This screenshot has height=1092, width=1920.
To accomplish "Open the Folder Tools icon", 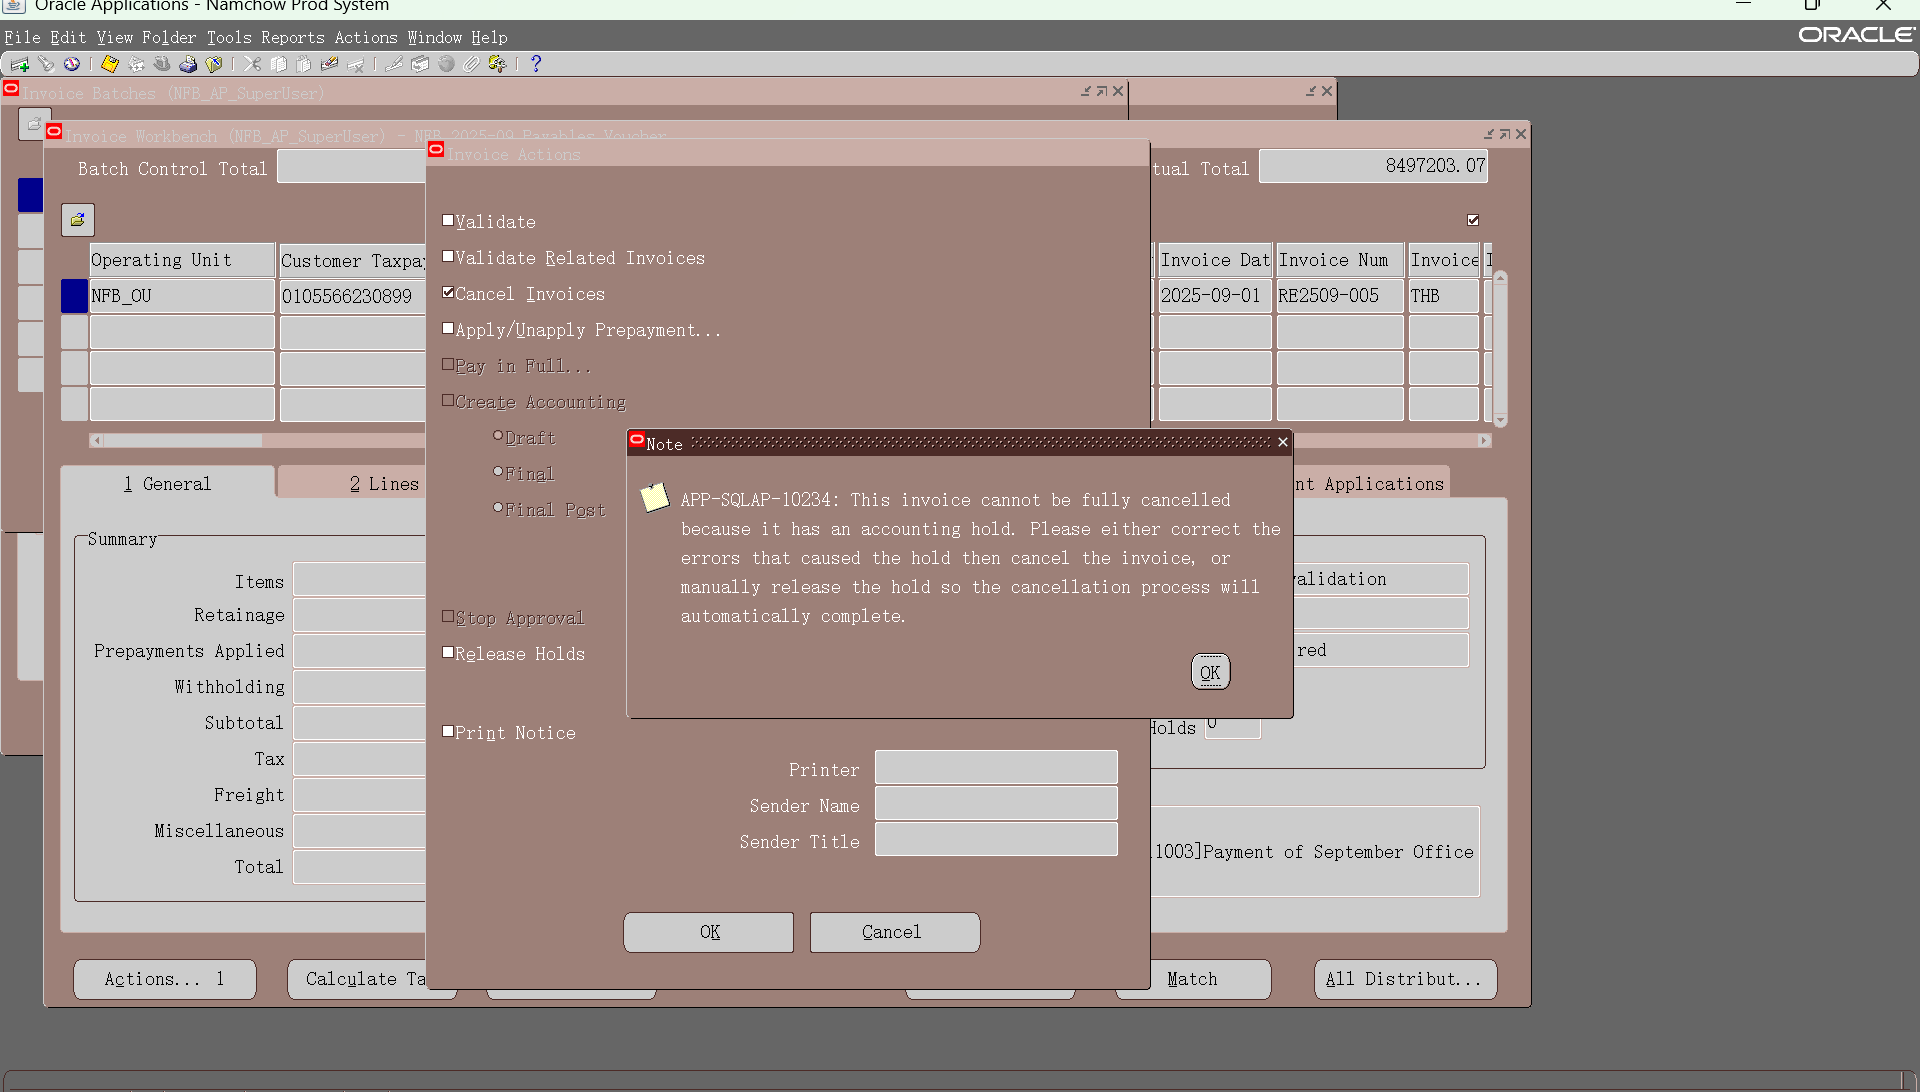I will tap(497, 64).
